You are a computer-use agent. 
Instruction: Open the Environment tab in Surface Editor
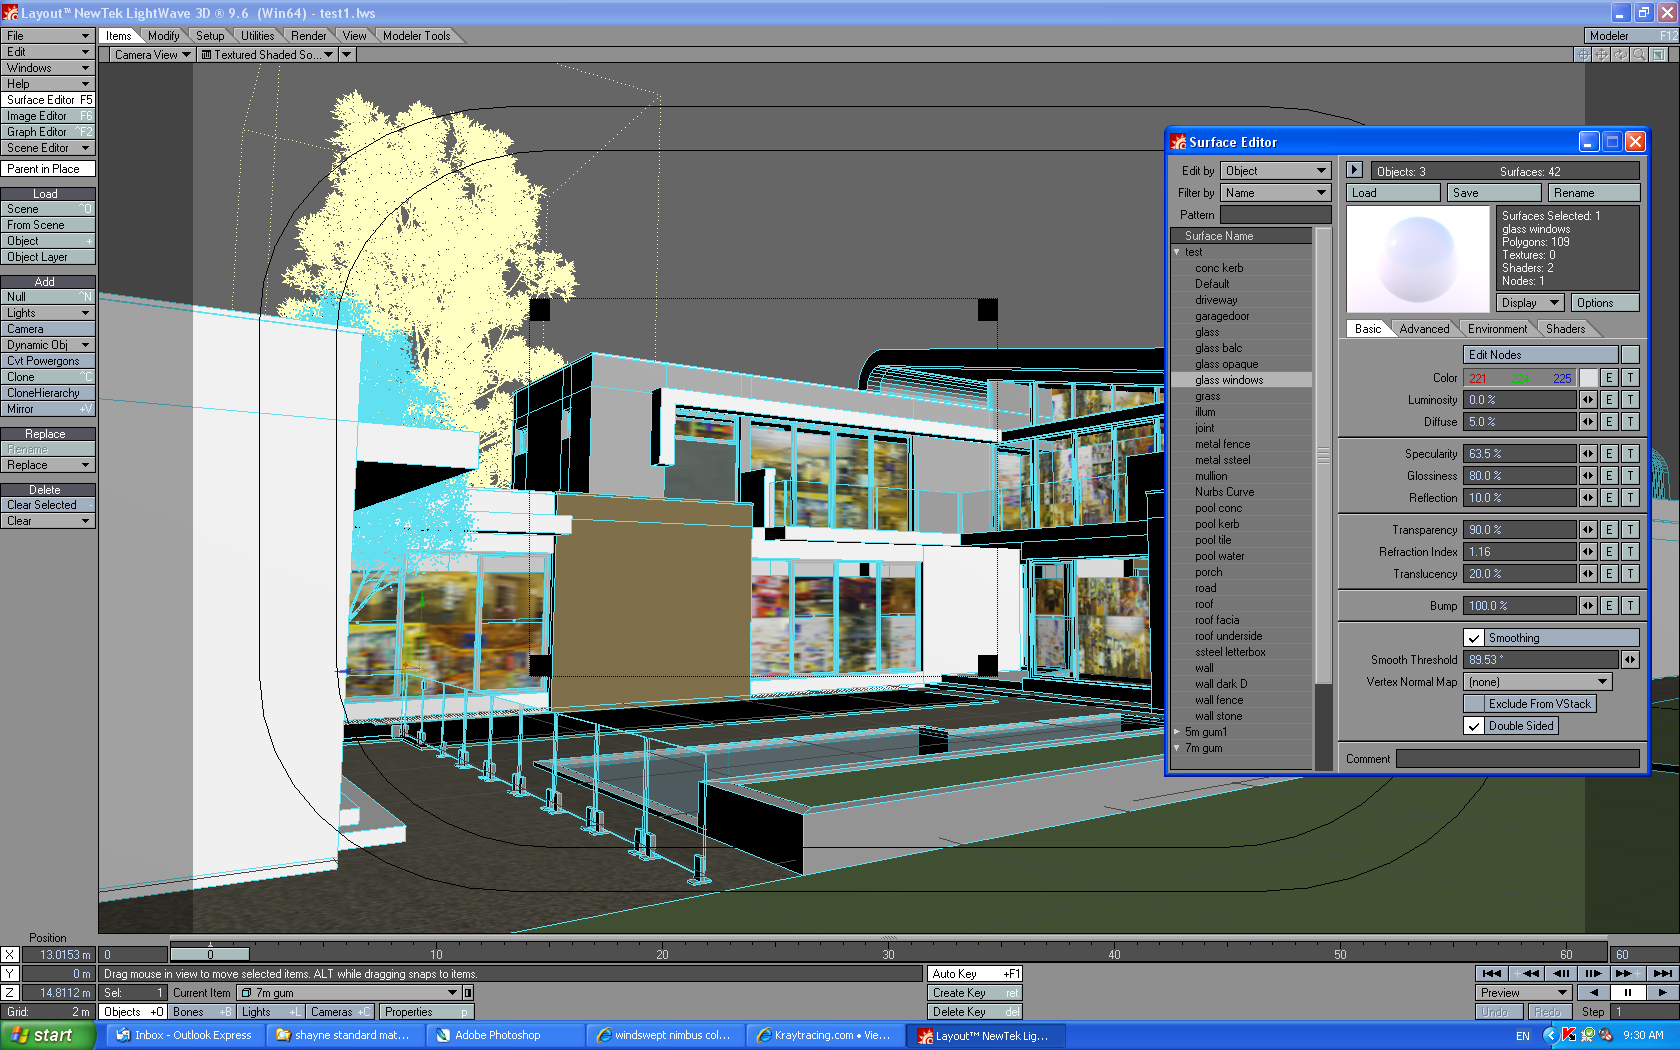(x=1496, y=329)
